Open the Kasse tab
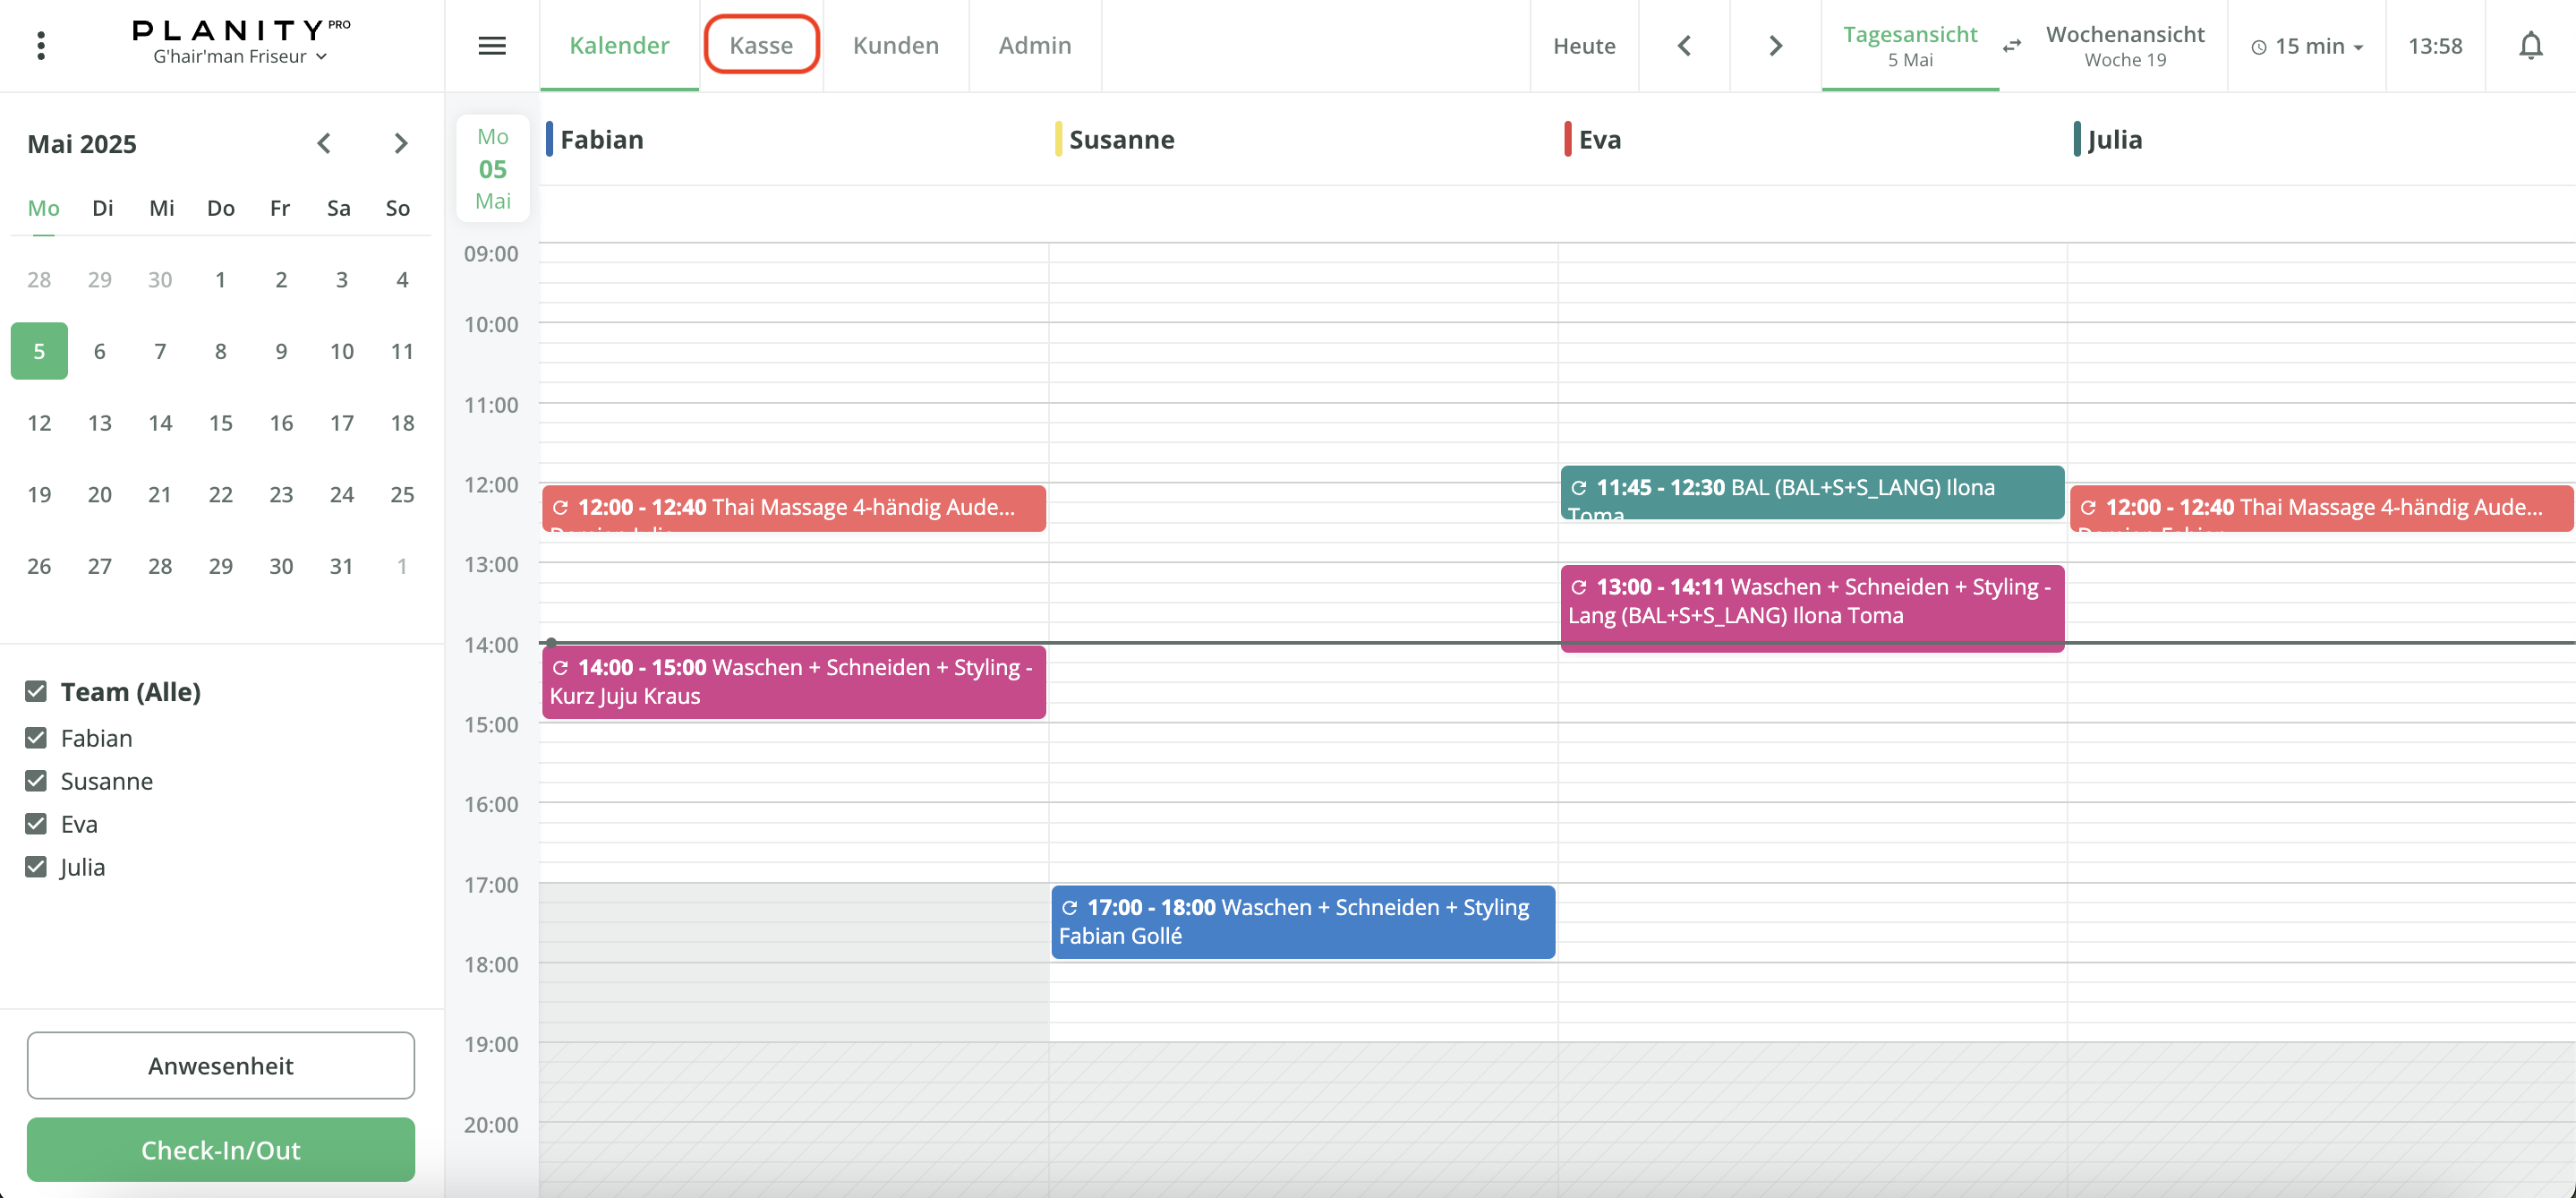2576x1198 pixels. (x=761, y=45)
